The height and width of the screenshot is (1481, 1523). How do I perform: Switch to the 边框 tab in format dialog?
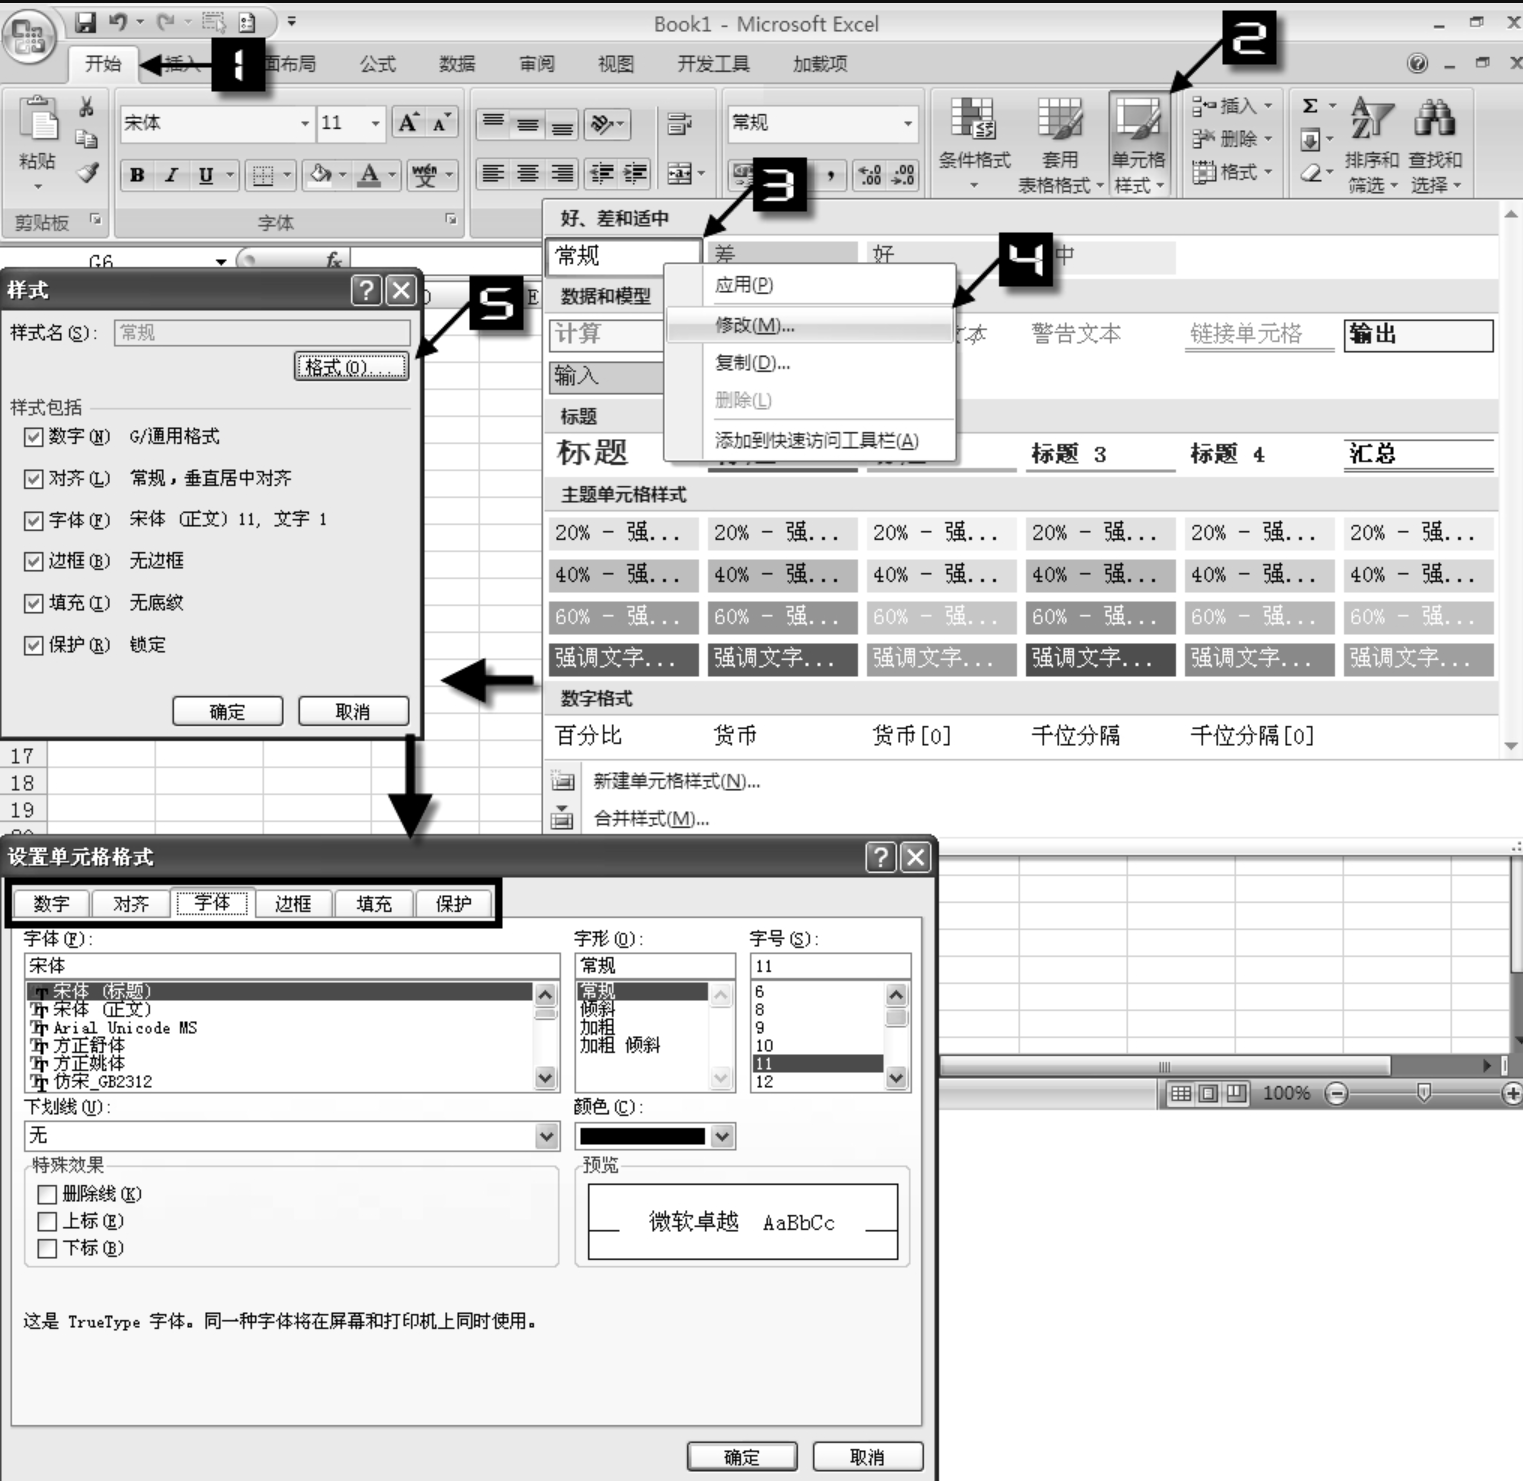293,904
